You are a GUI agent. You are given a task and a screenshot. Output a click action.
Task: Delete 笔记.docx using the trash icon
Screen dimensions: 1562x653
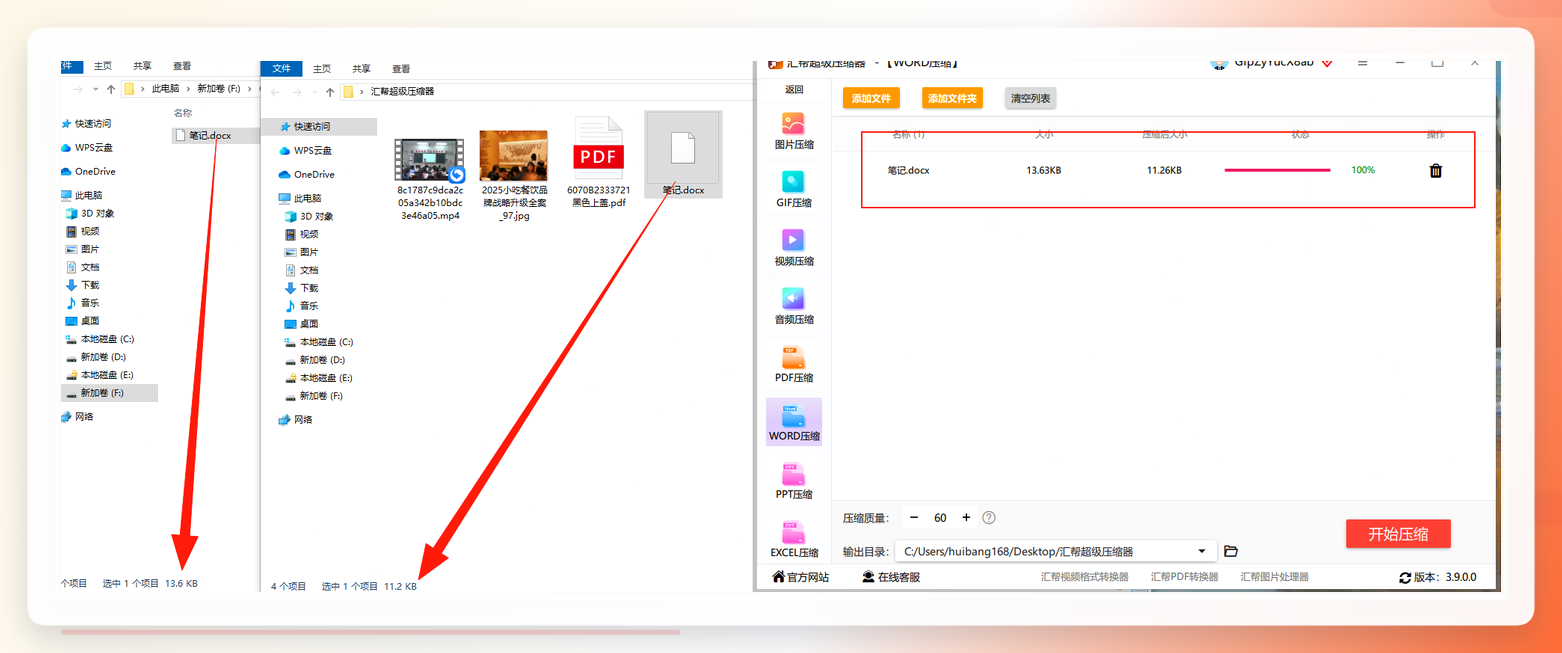point(1436,170)
